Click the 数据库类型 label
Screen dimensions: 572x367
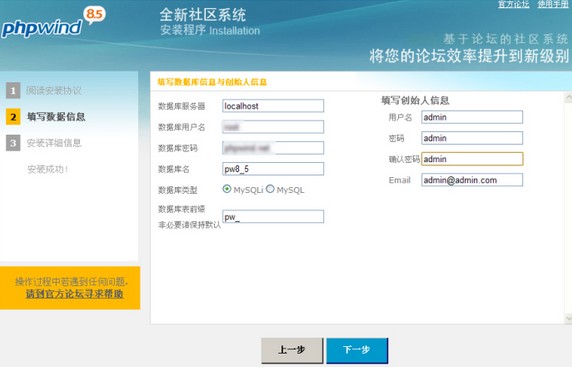pyautogui.click(x=178, y=190)
